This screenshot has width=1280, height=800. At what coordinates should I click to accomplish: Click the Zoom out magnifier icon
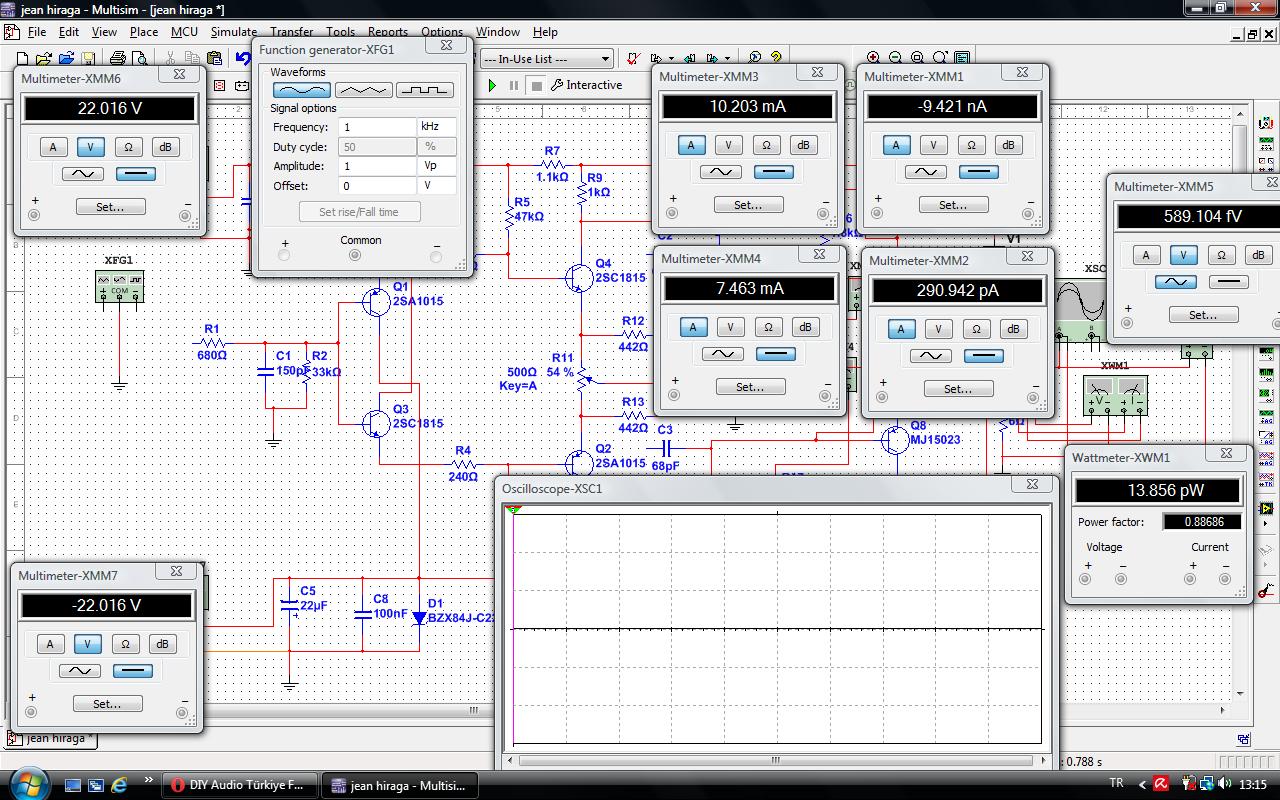tap(895, 59)
